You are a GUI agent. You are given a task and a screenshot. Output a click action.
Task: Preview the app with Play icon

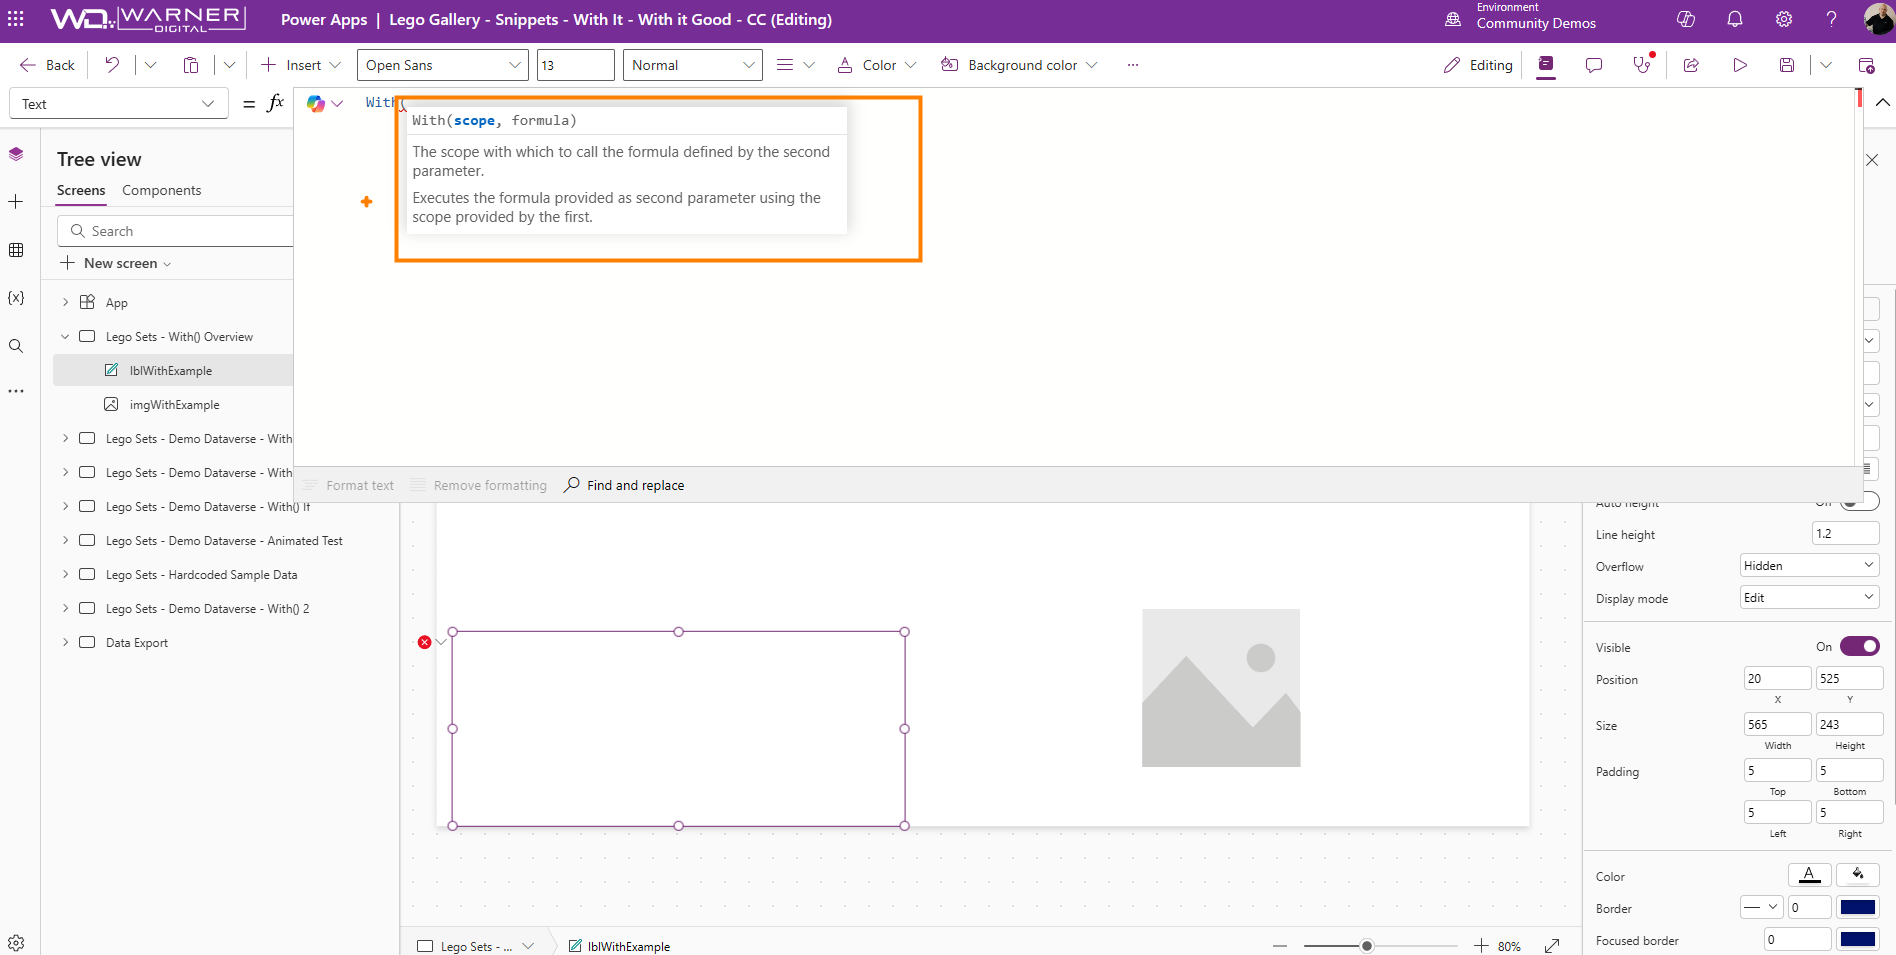click(1740, 65)
